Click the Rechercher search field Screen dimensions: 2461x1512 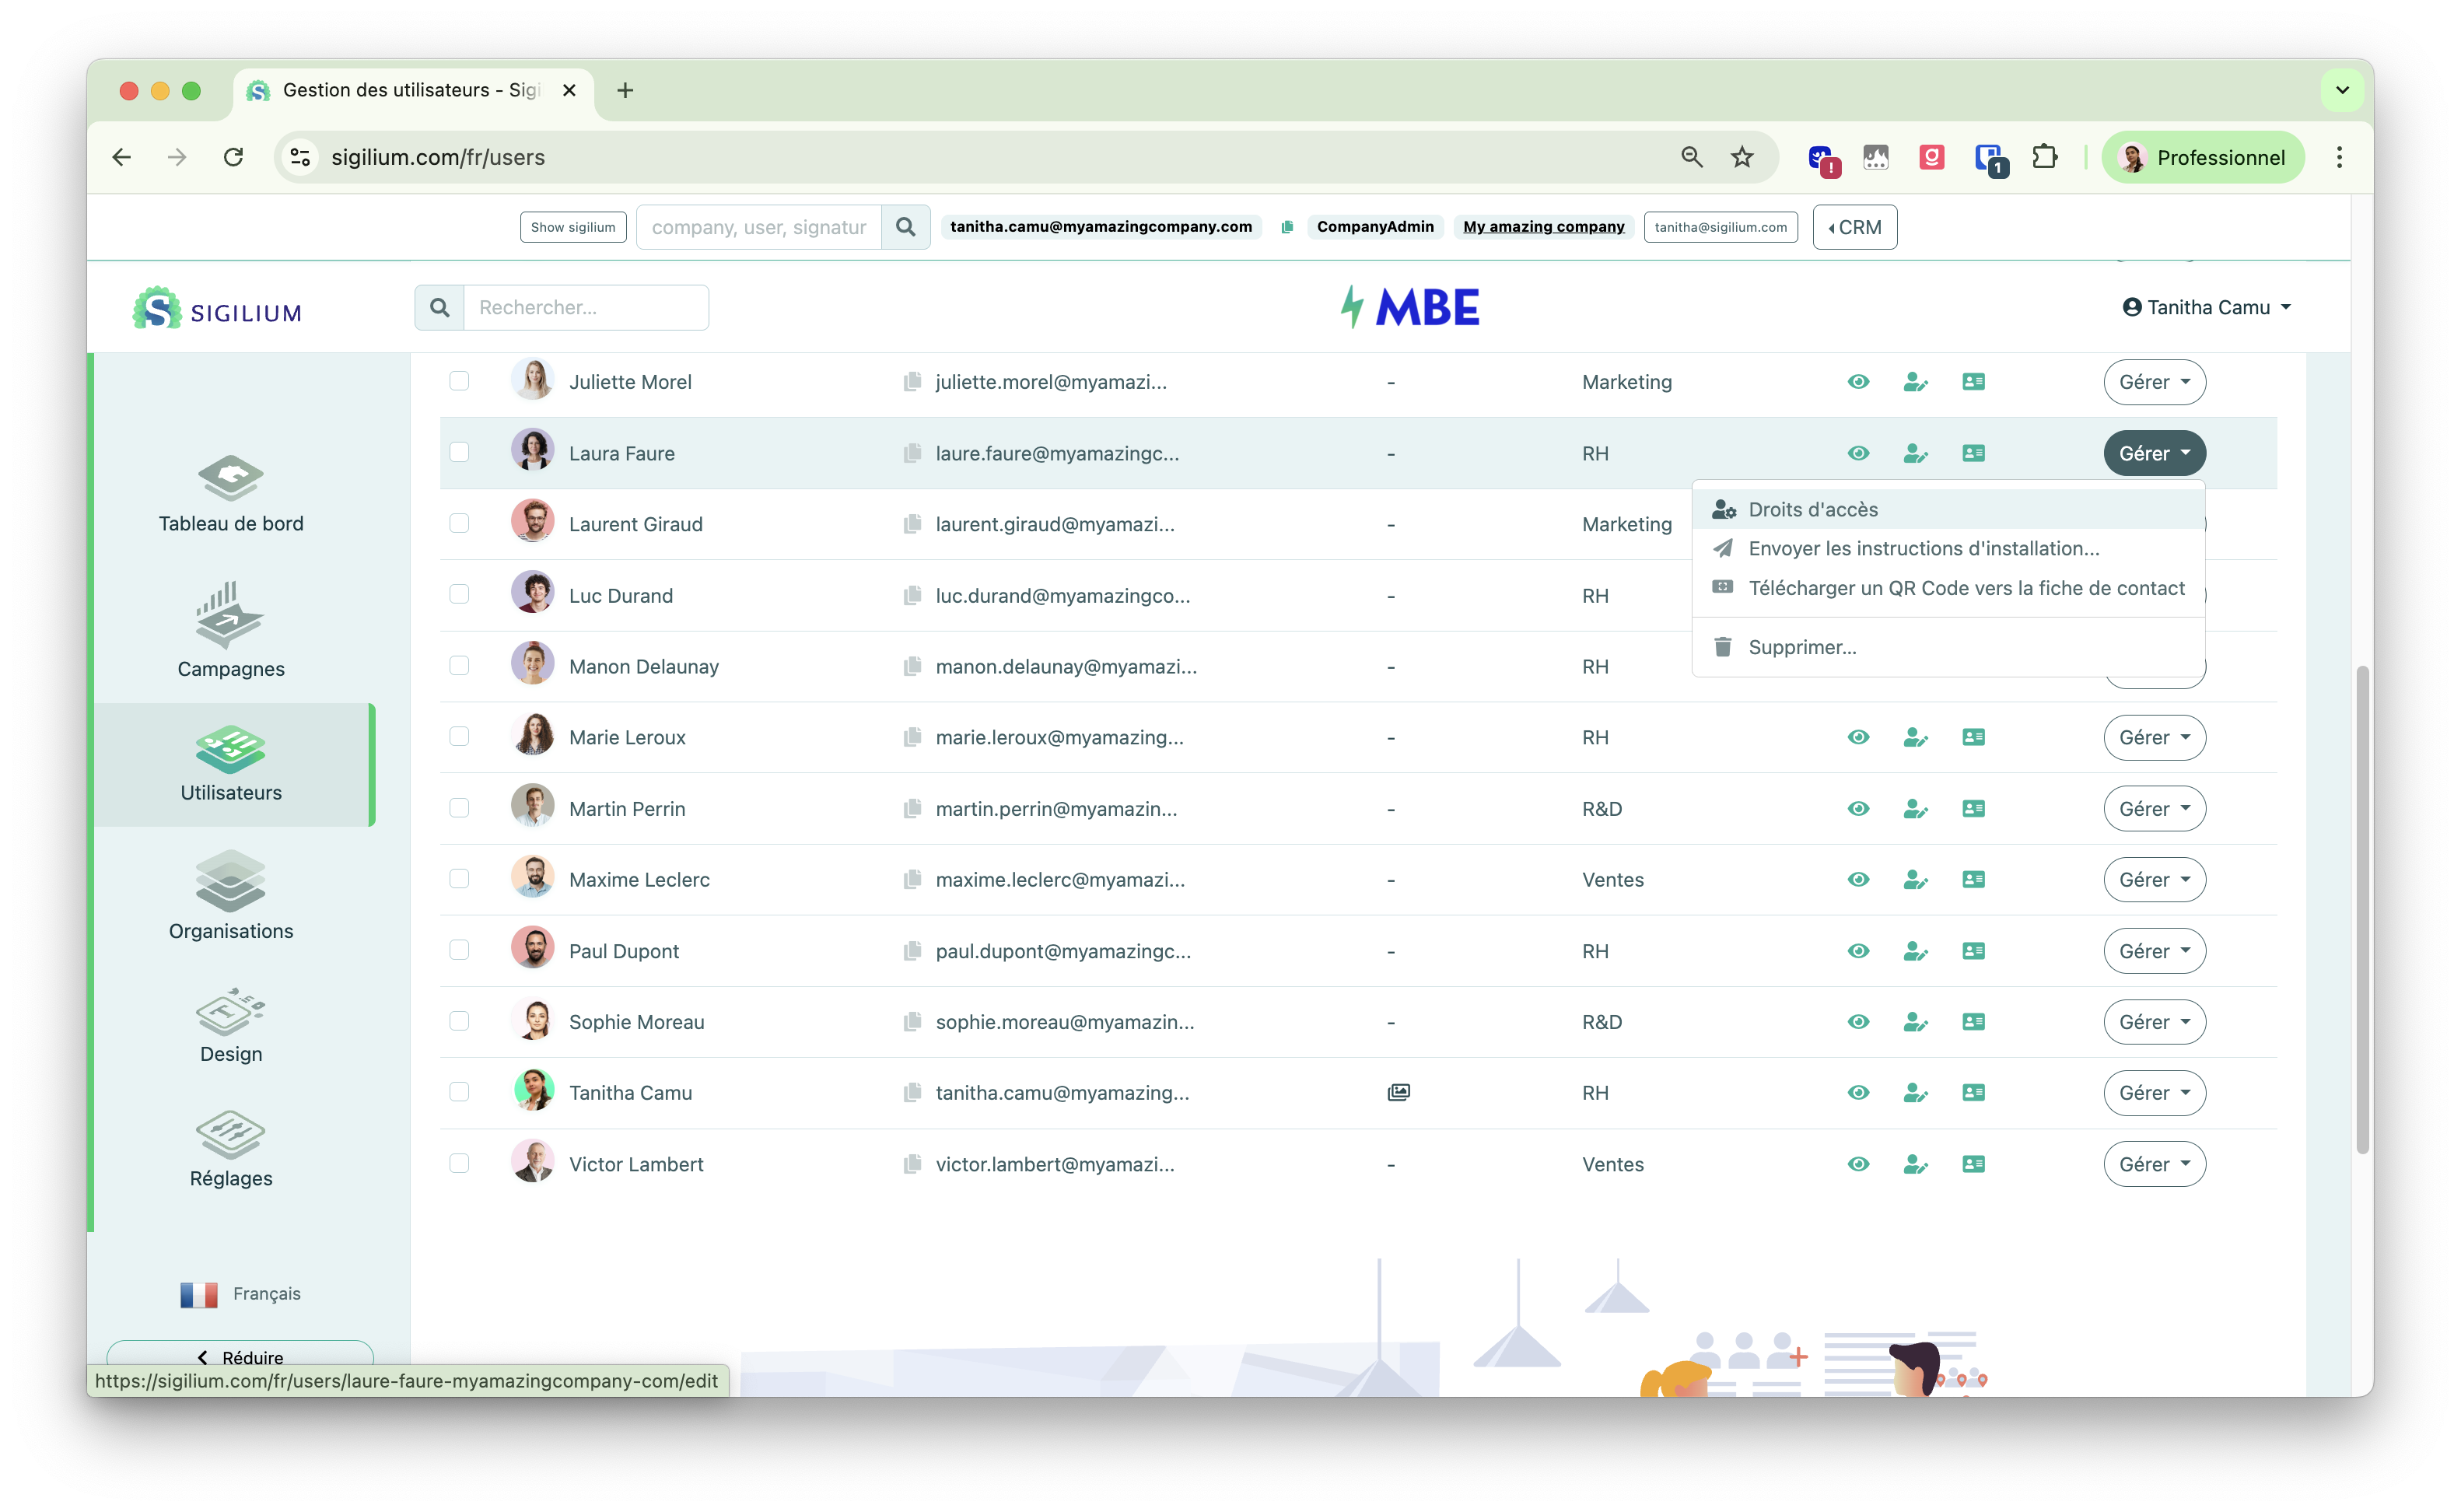click(x=586, y=307)
